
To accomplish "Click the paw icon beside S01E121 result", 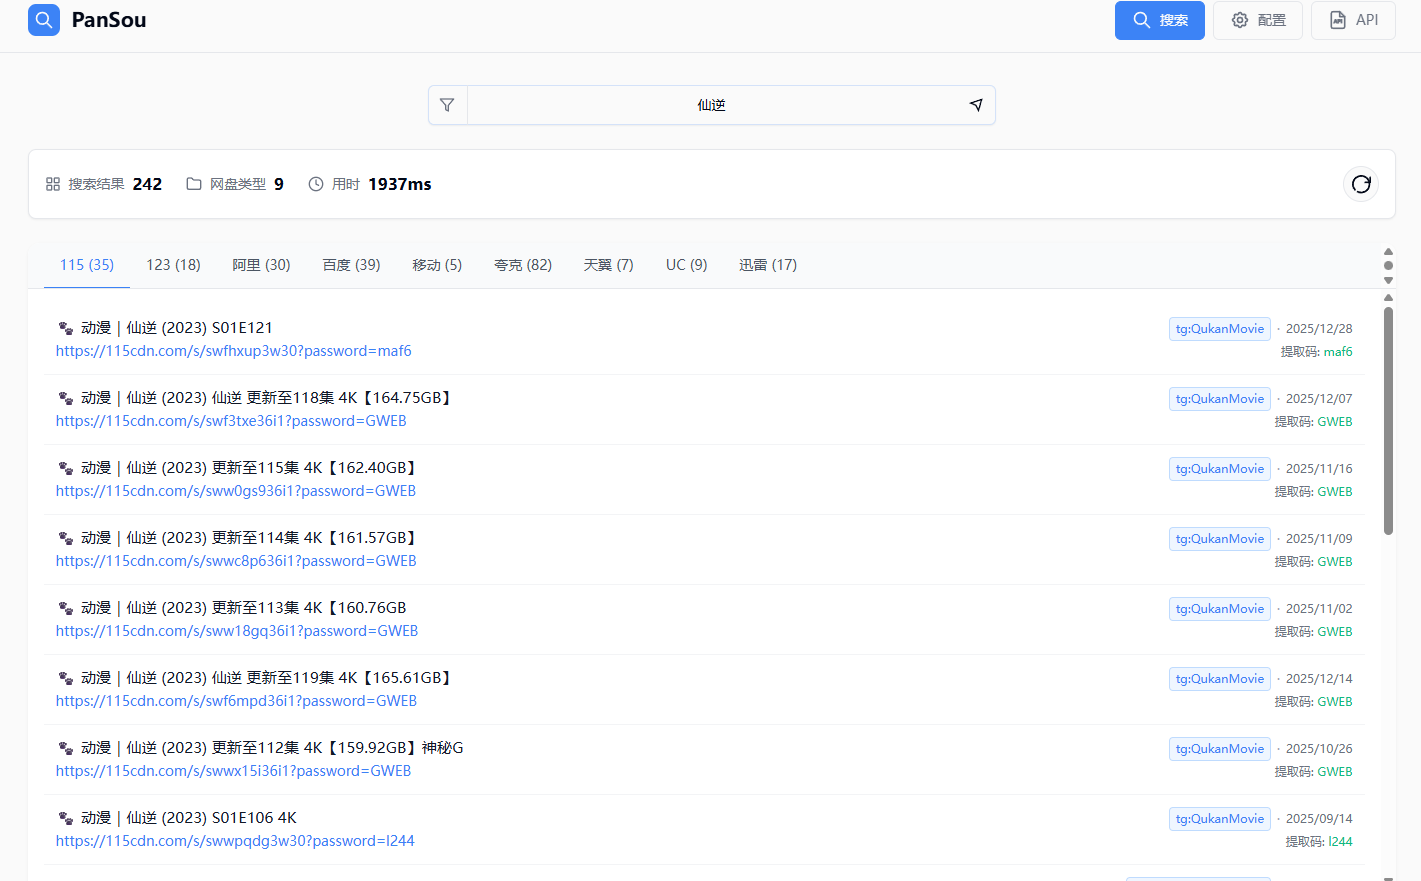I will 66,328.
